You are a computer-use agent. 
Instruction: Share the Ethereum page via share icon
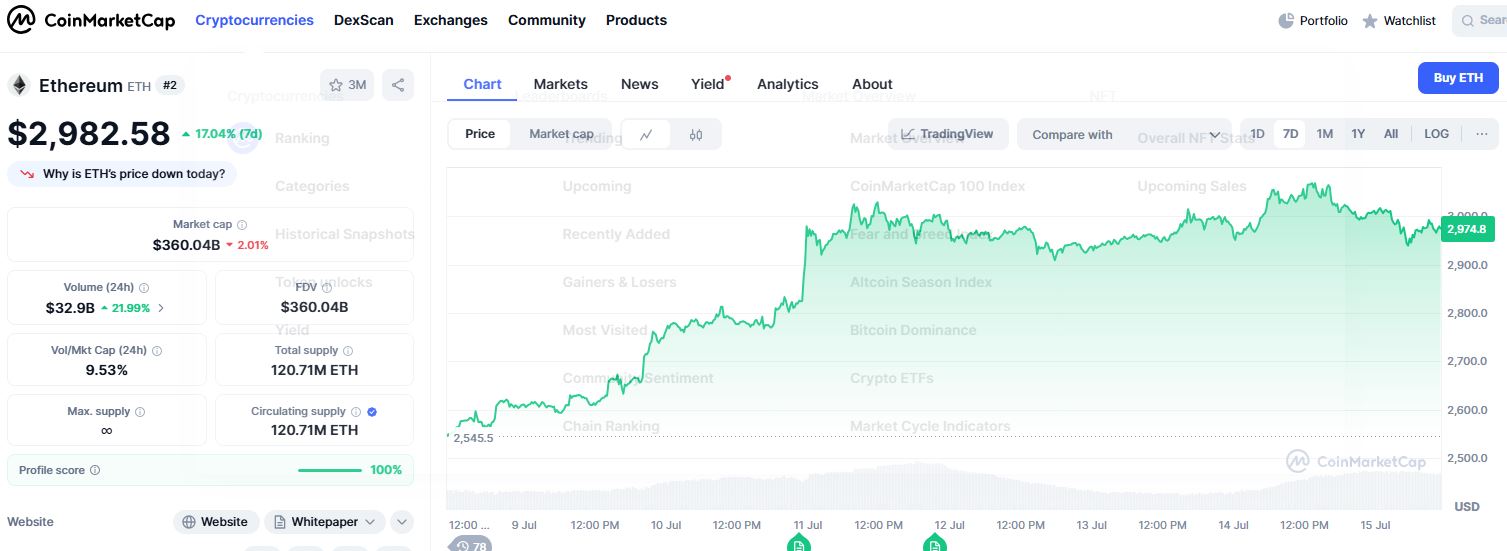(398, 85)
